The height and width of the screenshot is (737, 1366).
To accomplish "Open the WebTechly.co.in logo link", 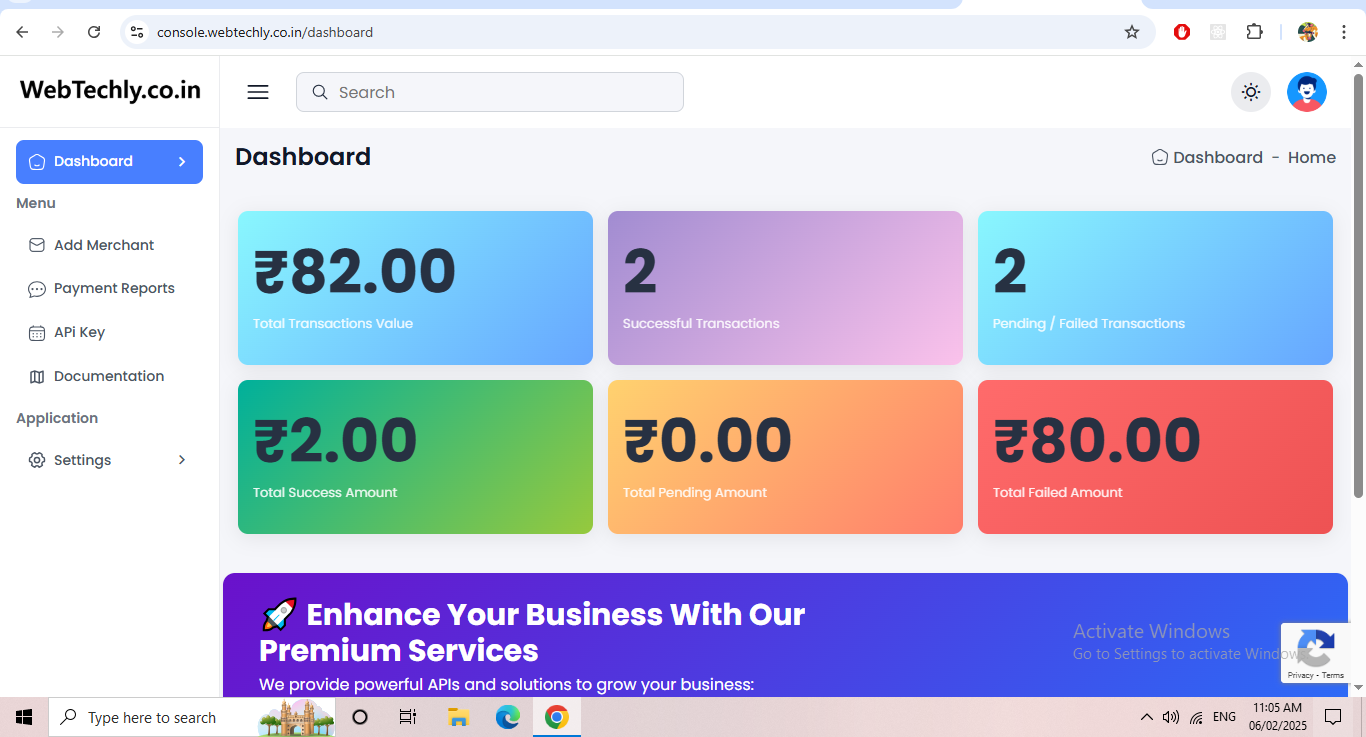I will (109, 90).
